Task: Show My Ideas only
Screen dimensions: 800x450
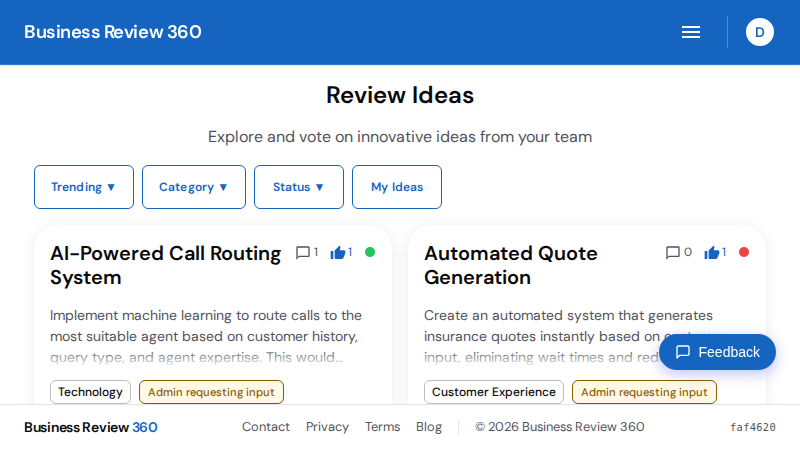Action: [397, 187]
